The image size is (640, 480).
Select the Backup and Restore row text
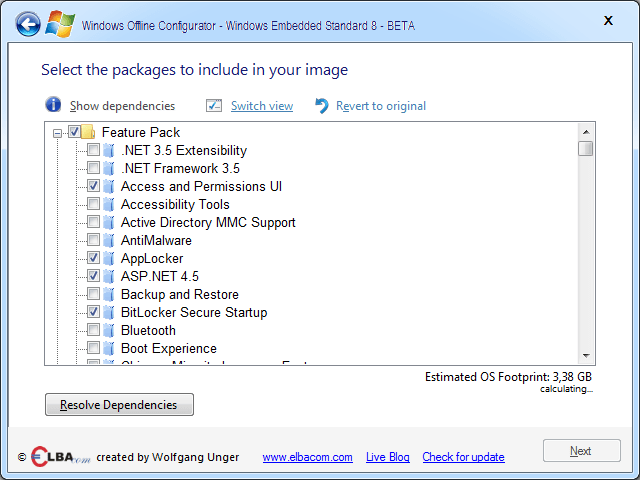[180, 294]
